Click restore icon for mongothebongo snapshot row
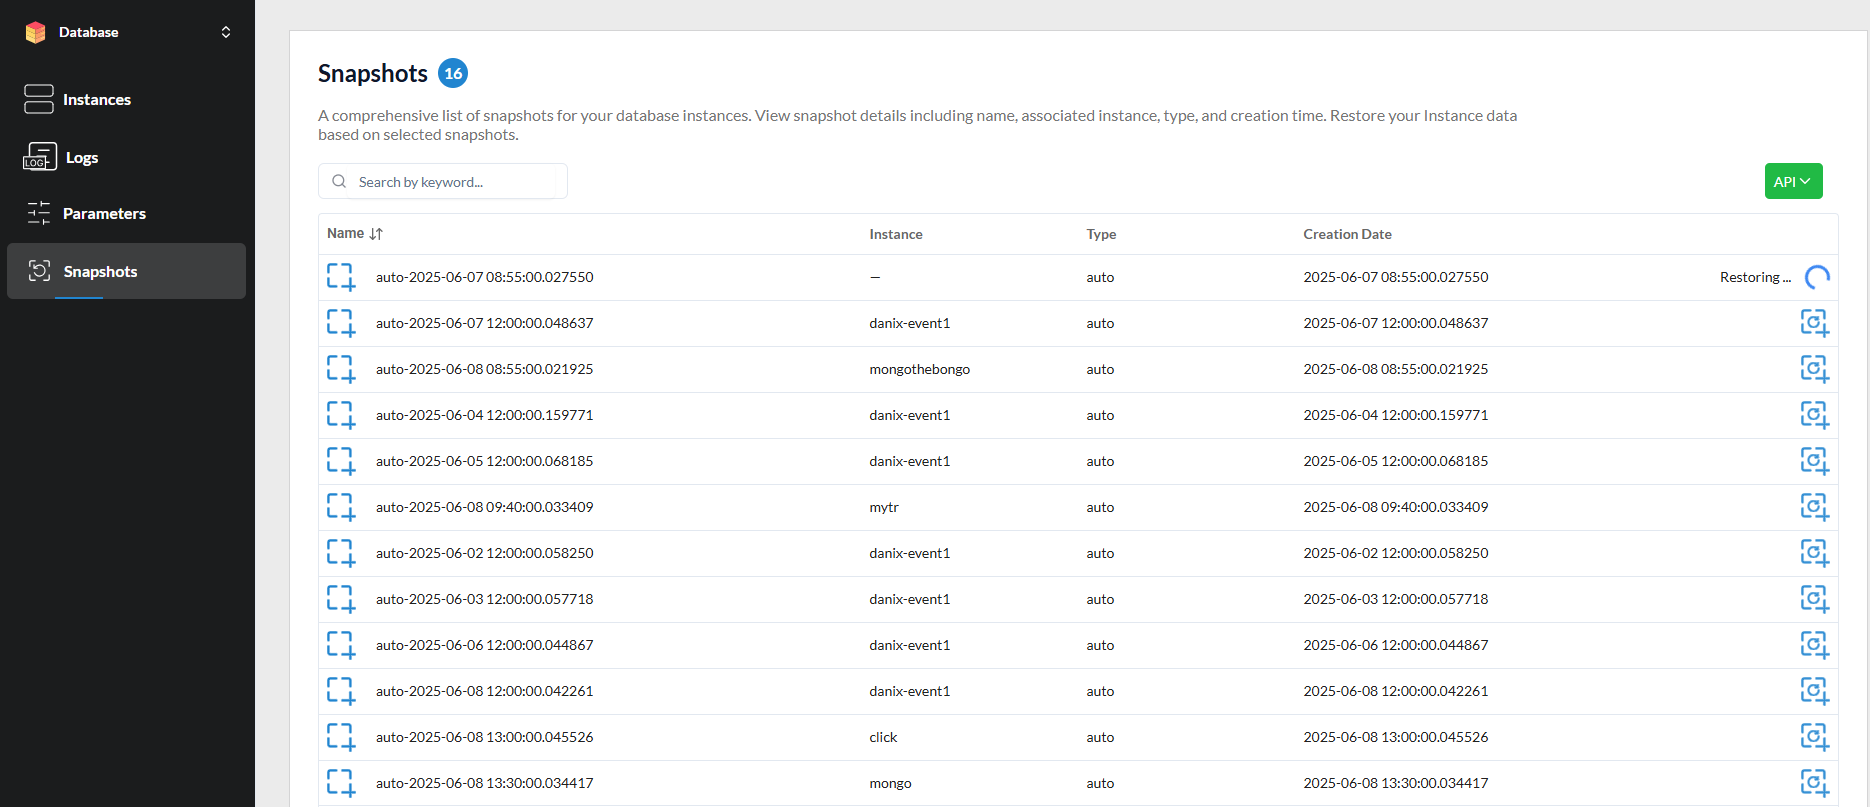Screen dimensions: 1870x807 (1814, 369)
